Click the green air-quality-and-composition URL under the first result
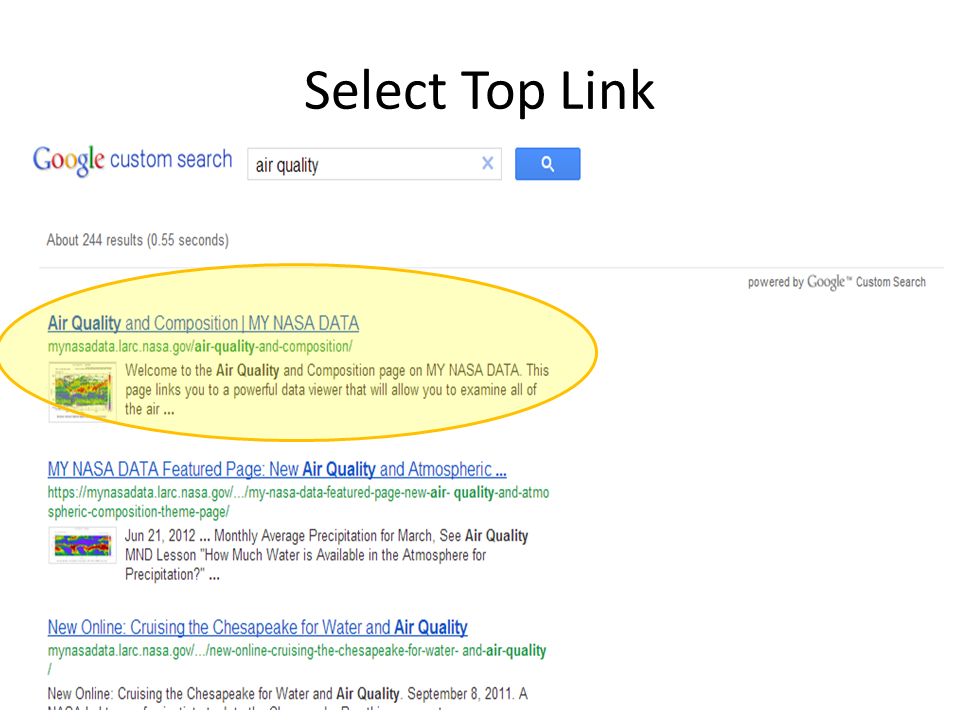Screen dimensions: 960x720 (200, 347)
